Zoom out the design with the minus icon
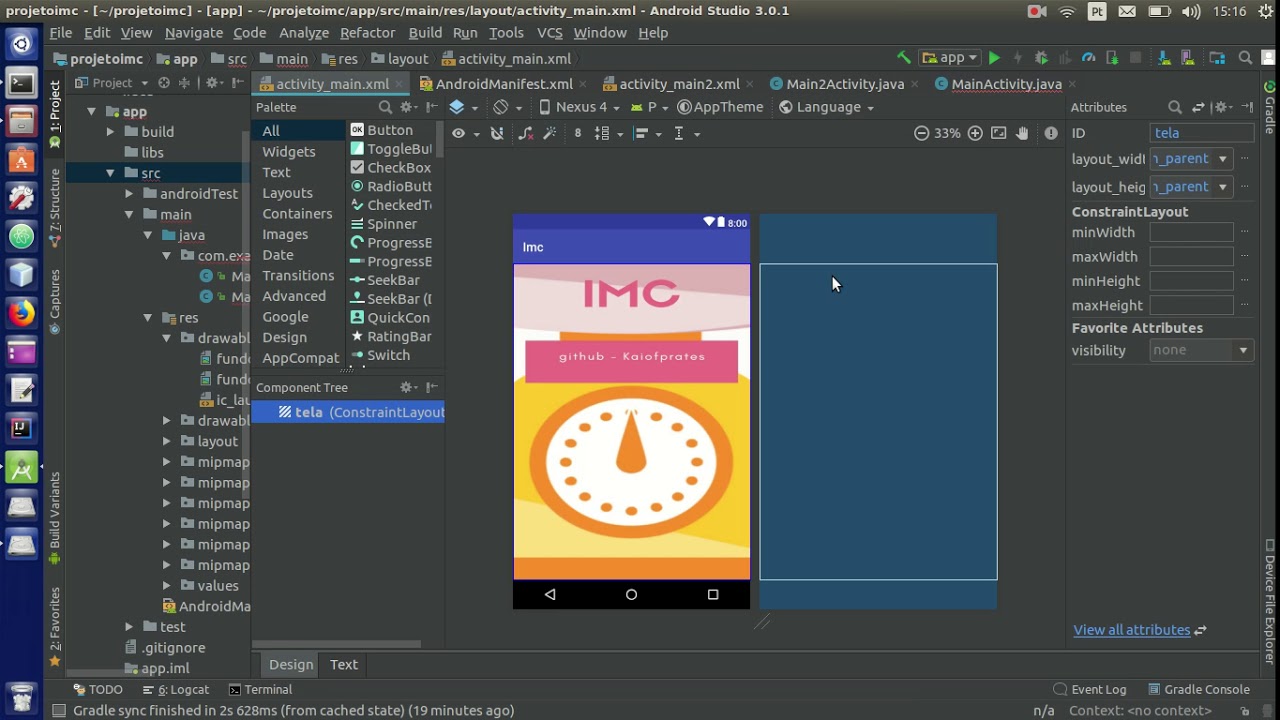1280x720 pixels. [x=922, y=133]
